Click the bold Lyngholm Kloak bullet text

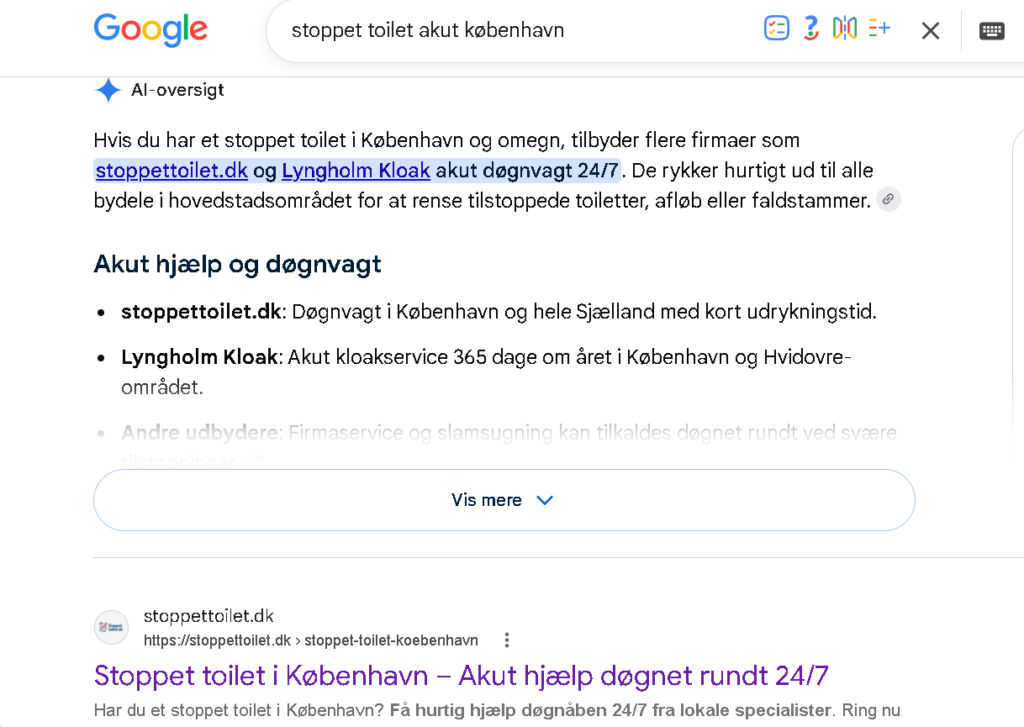[x=200, y=357]
